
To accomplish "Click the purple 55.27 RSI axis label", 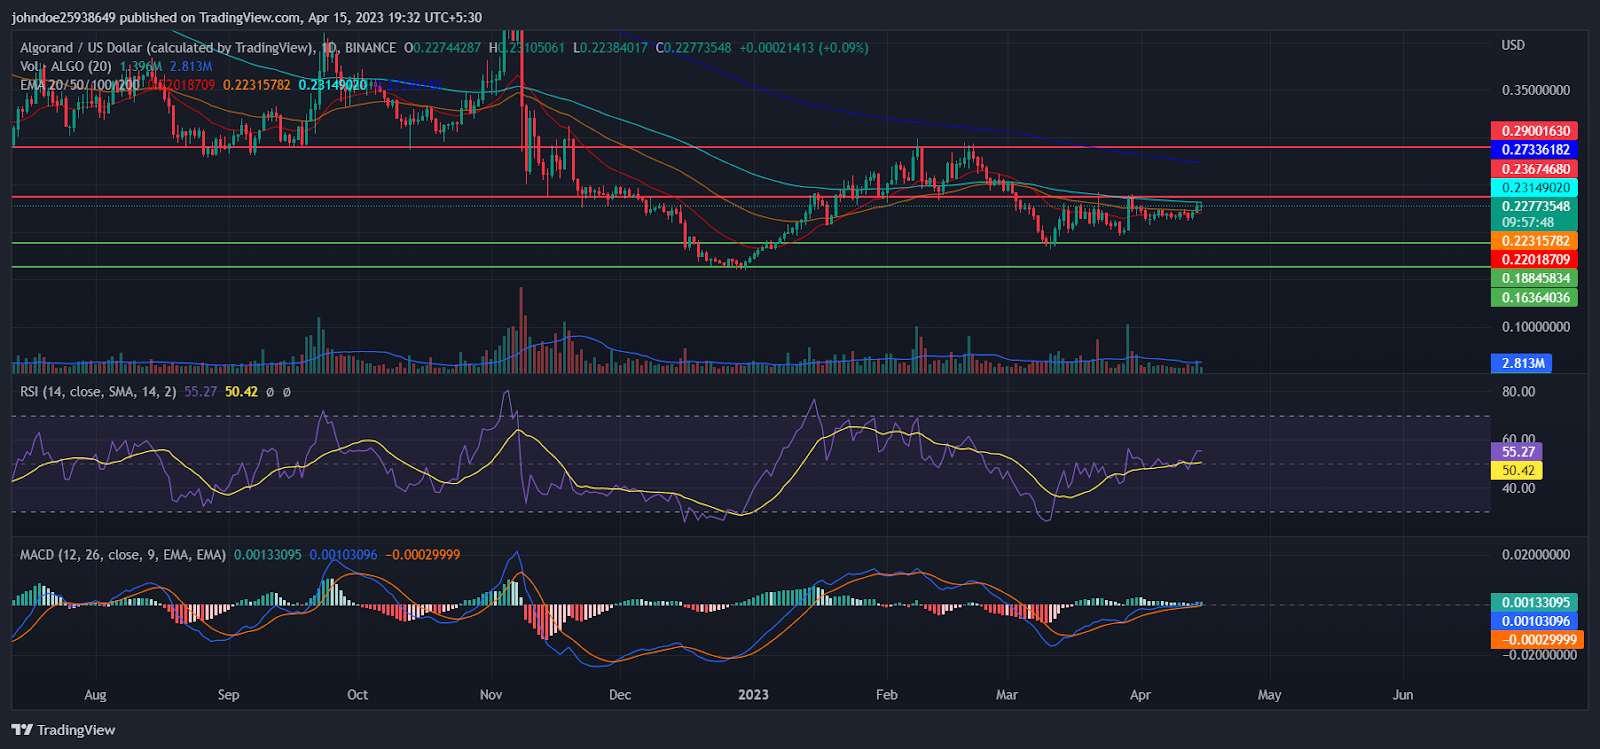I will point(1517,452).
